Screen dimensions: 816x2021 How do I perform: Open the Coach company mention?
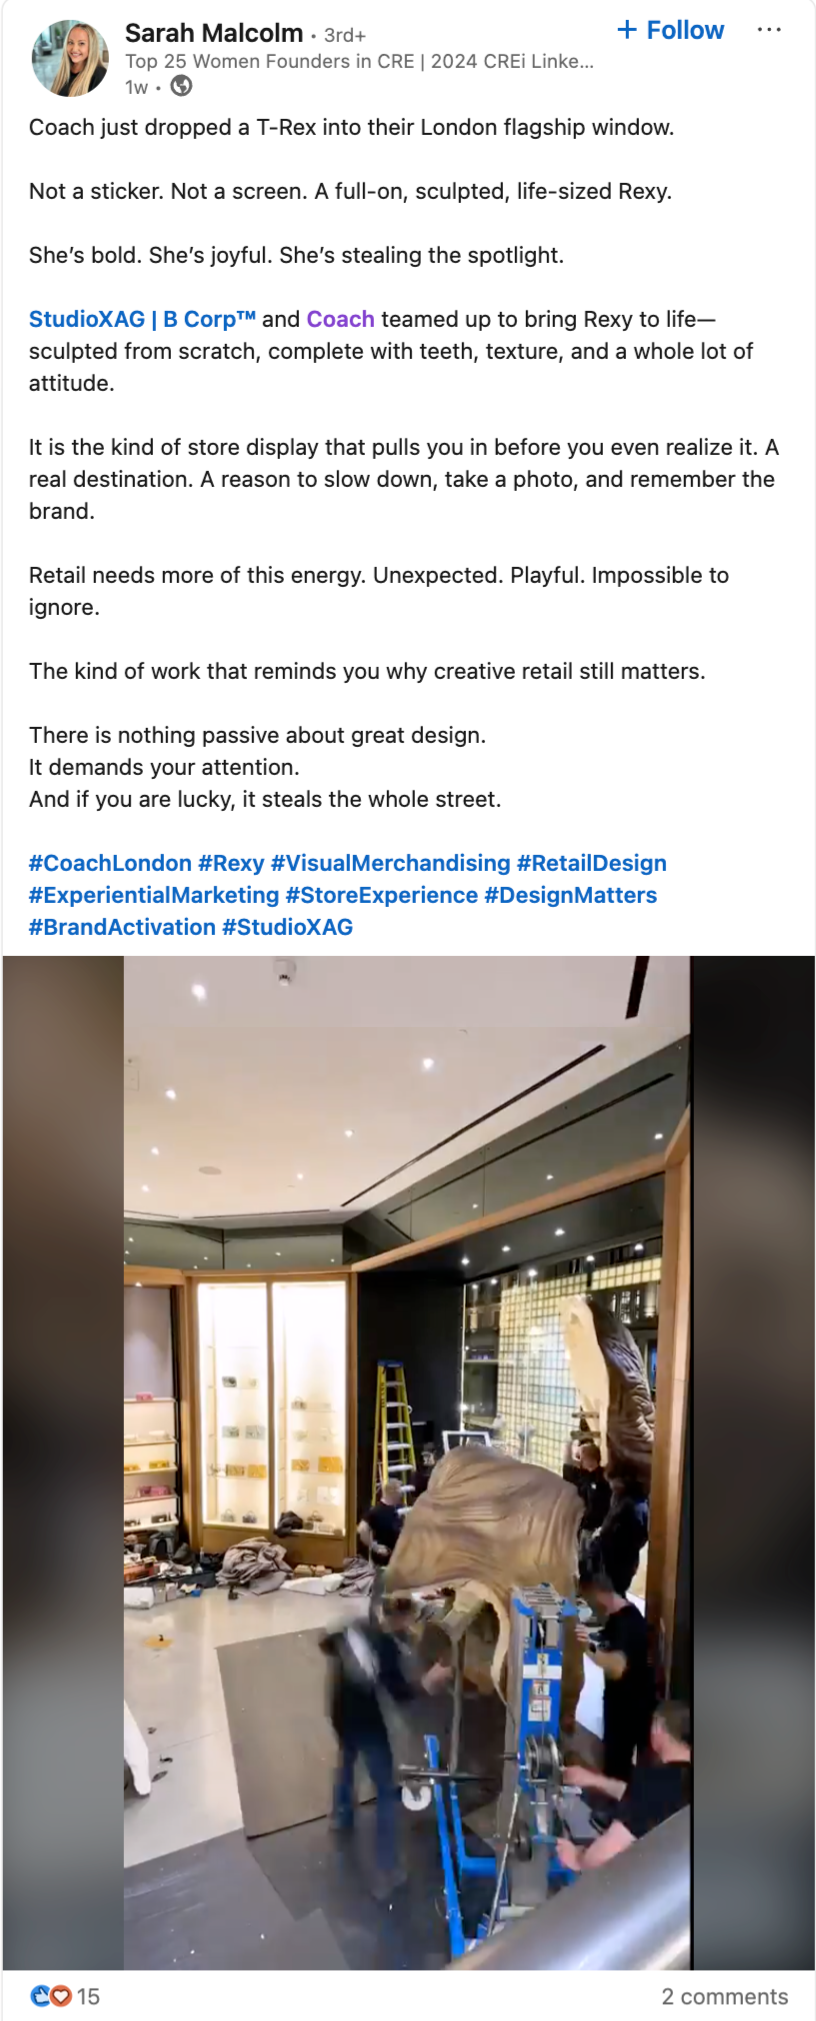340,319
